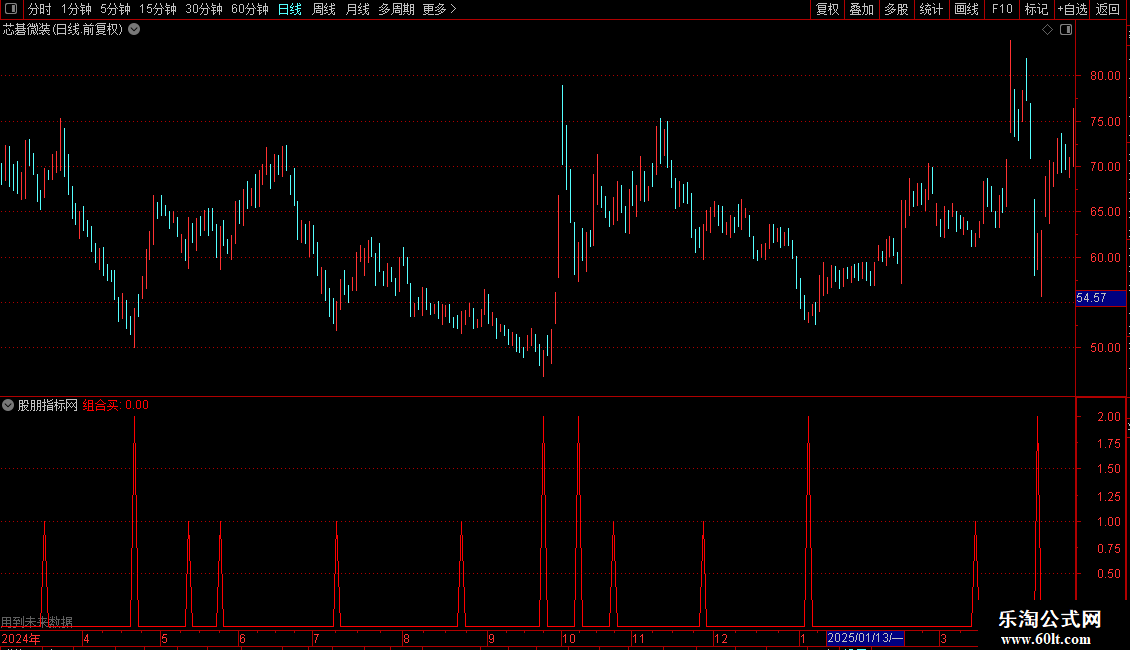Select the 60分钟 period tab

pos(249,9)
